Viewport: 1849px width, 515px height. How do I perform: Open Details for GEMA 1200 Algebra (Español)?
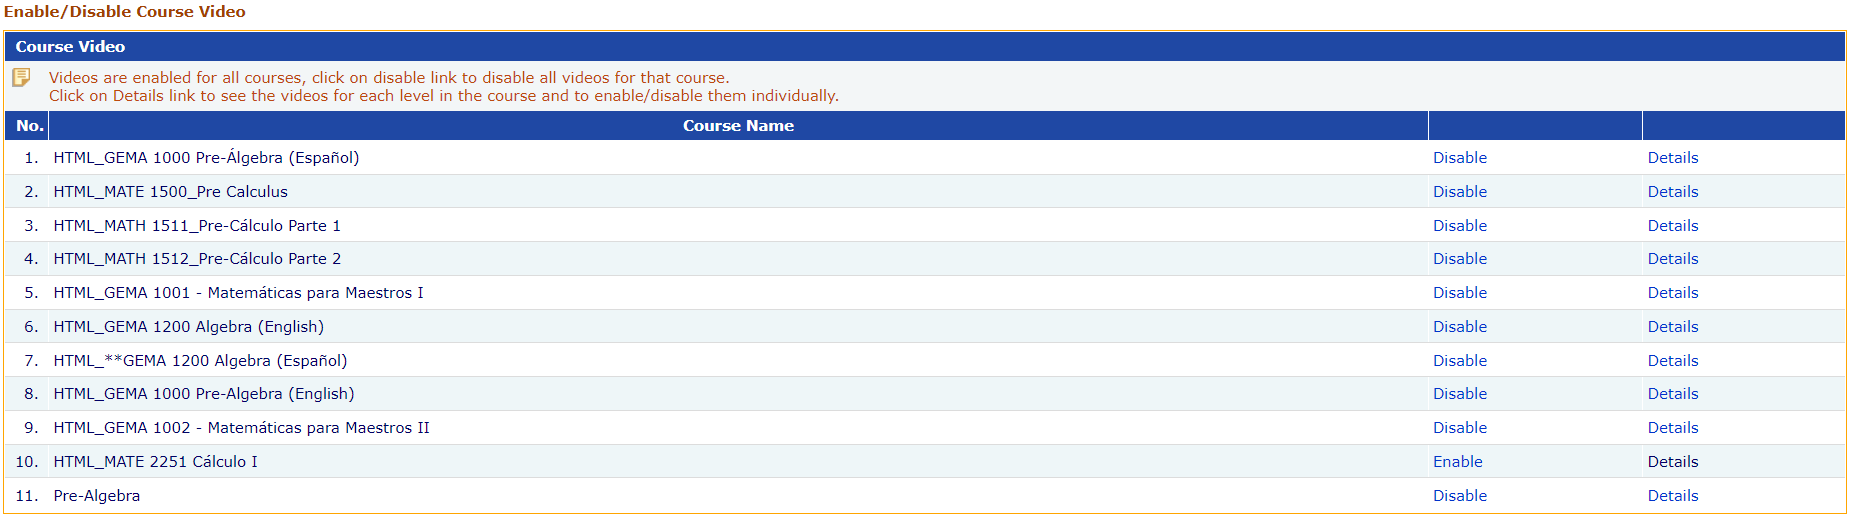click(1672, 361)
